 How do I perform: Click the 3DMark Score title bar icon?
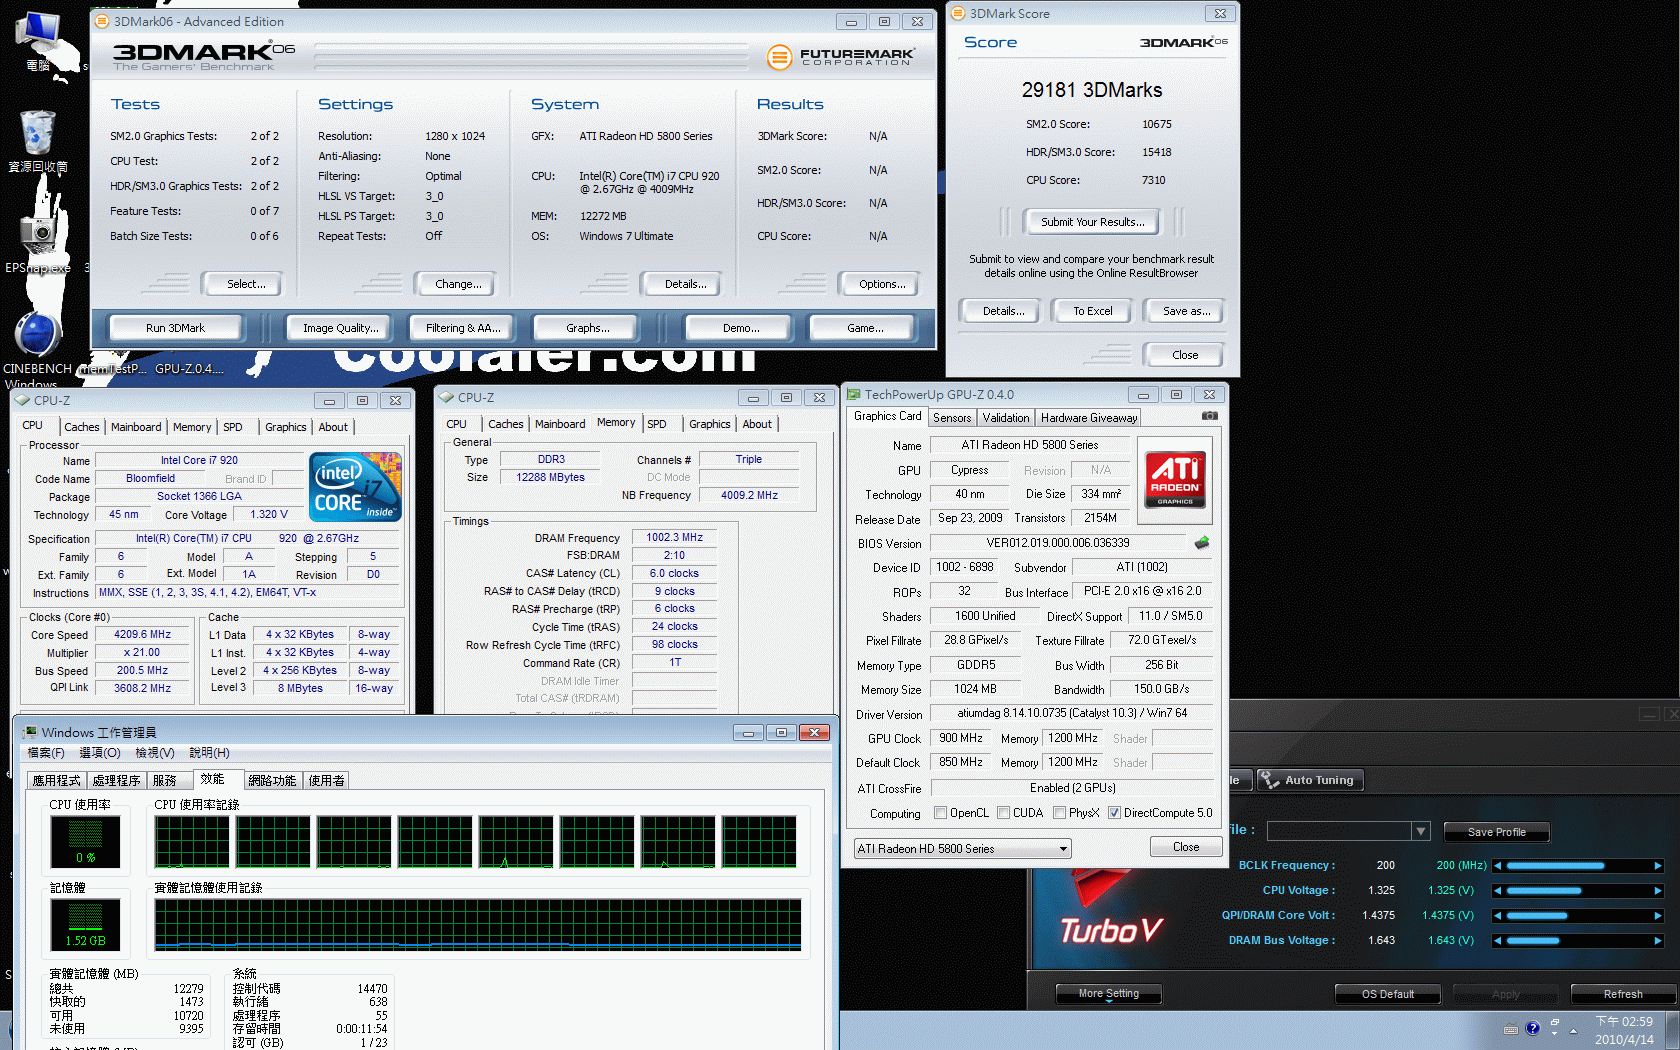click(958, 13)
